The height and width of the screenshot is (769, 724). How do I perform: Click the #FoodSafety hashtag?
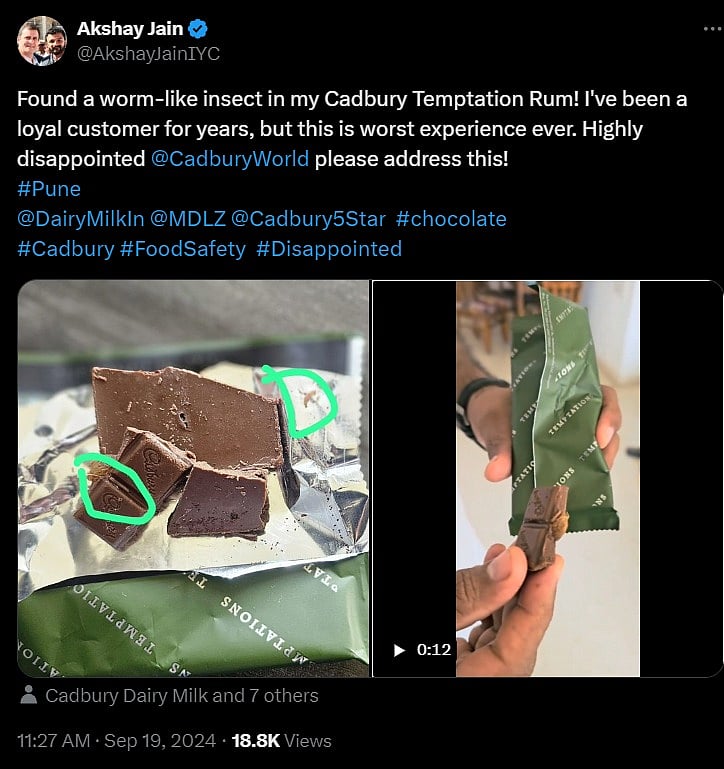pos(183,249)
